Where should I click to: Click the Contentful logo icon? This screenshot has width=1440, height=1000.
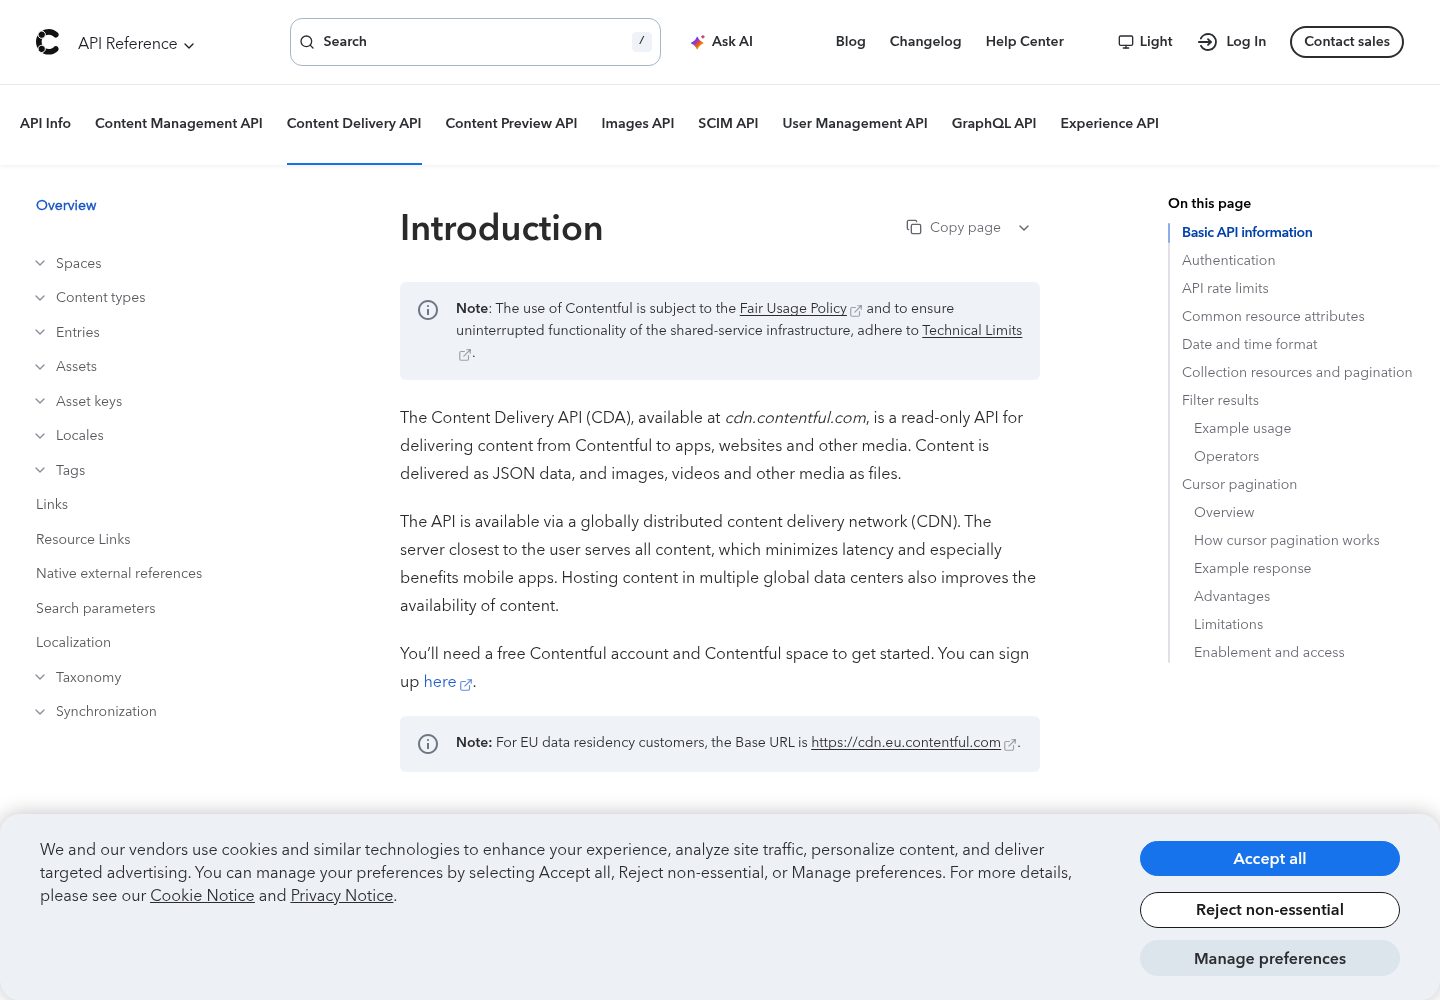(x=48, y=42)
